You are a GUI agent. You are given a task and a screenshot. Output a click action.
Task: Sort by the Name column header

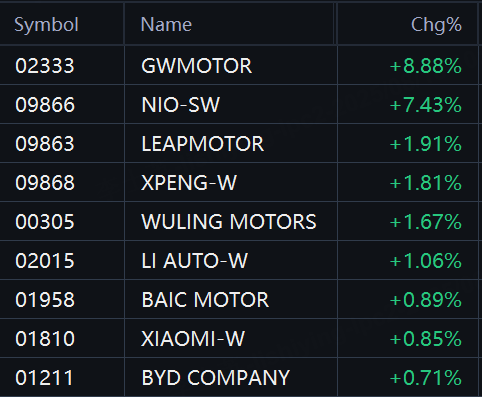tap(166, 25)
